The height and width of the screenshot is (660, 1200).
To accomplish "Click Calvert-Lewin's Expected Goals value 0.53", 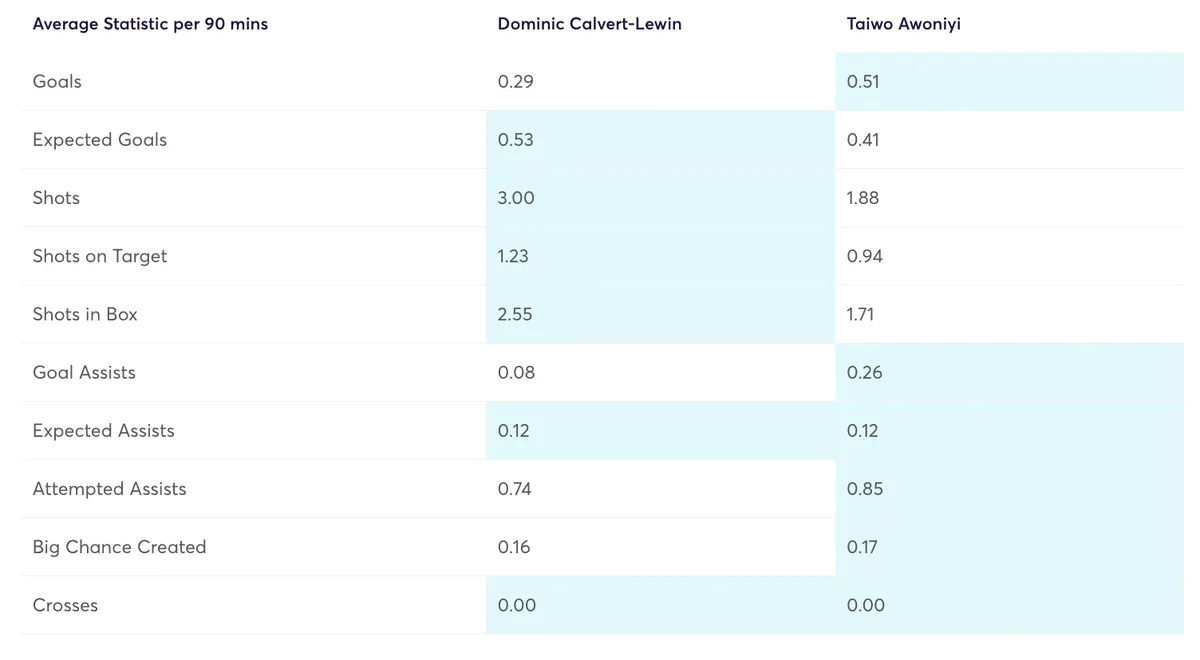I will coord(516,140).
